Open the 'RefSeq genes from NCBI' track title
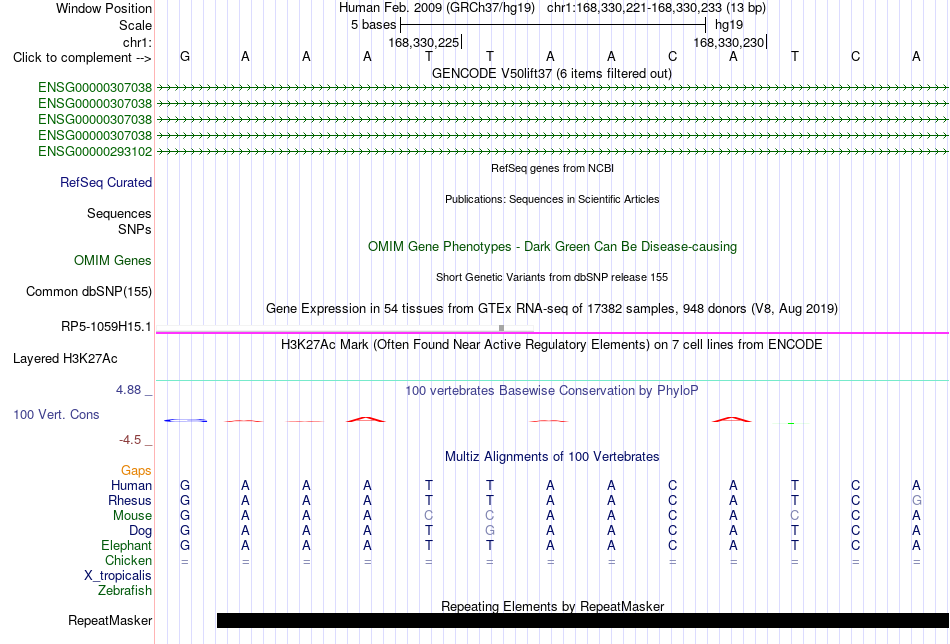The height and width of the screenshot is (644, 950). click(x=553, y=168)
